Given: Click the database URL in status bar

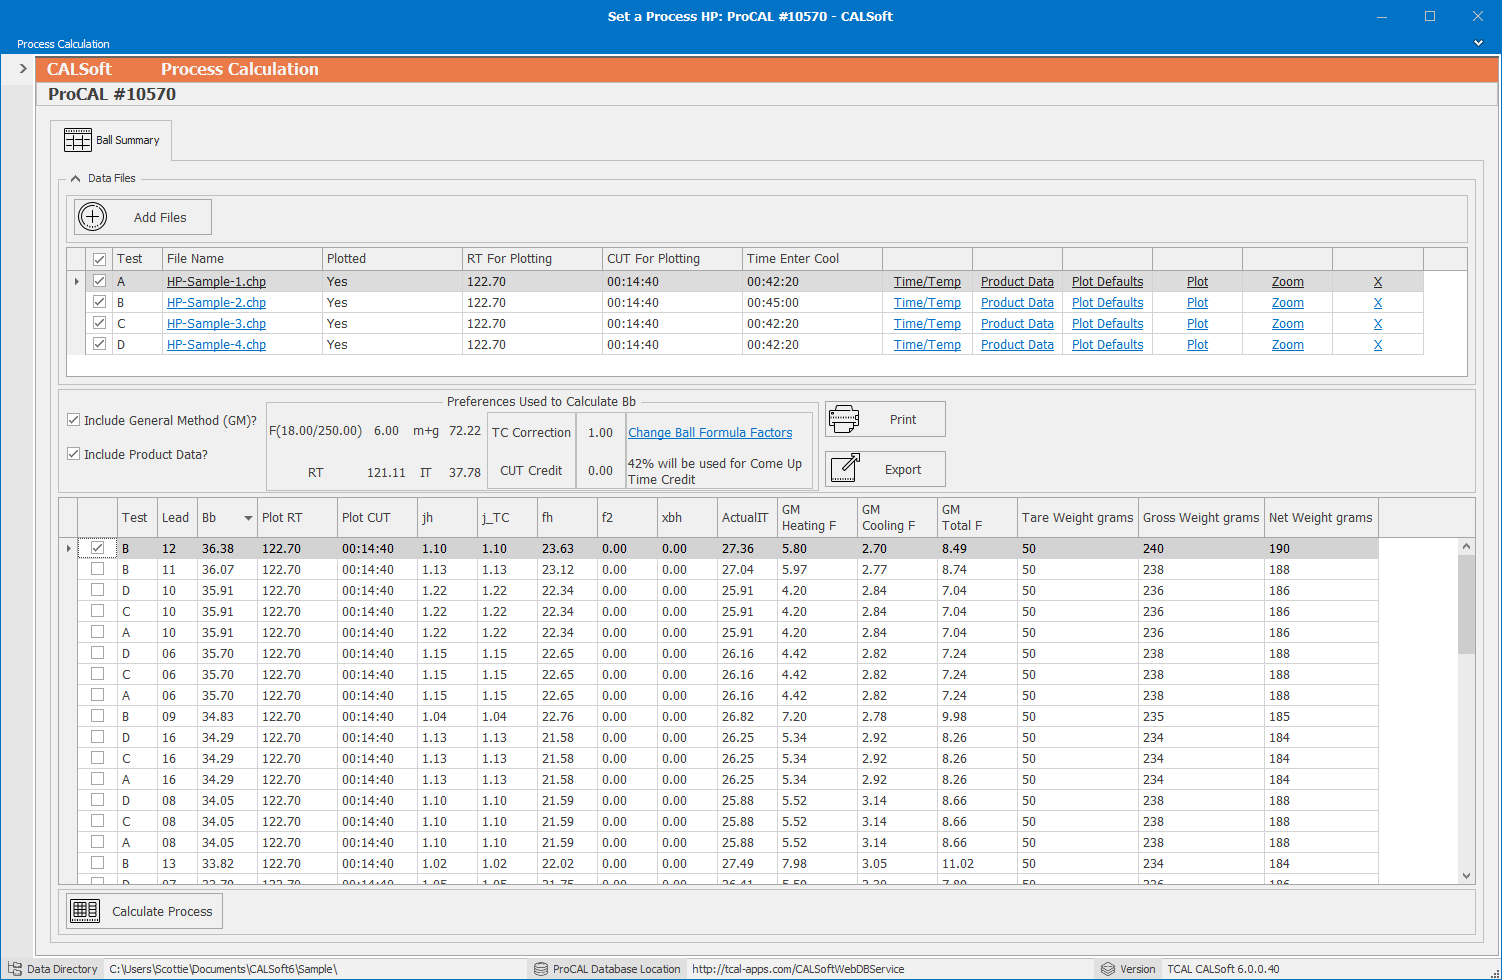Looking at the screenshot, I should (798, 969).
